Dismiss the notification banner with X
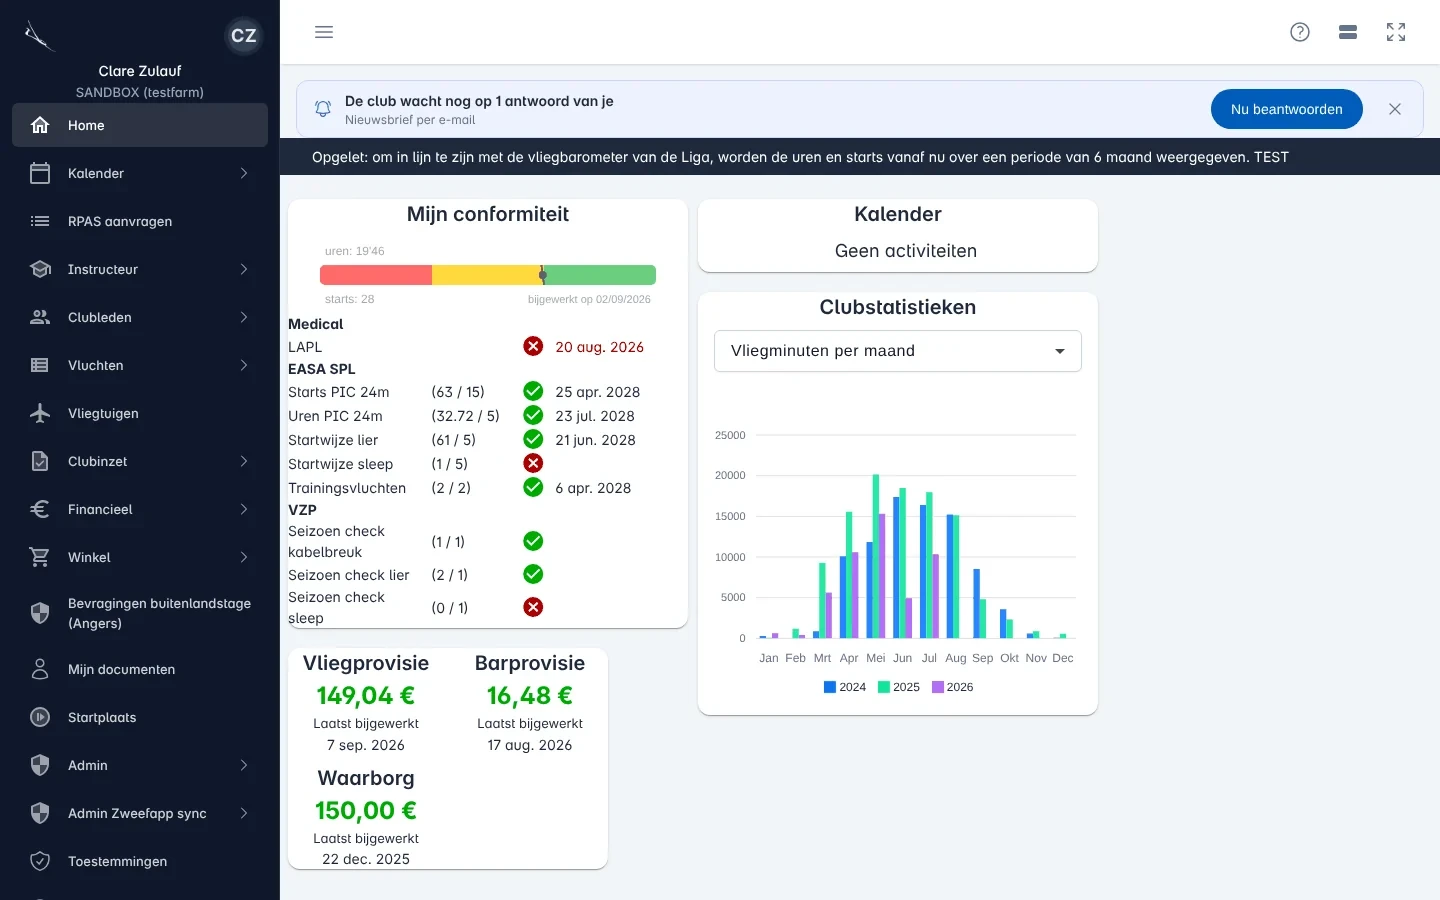Viewport: 1440px width, 900px height. [1395, 109]
